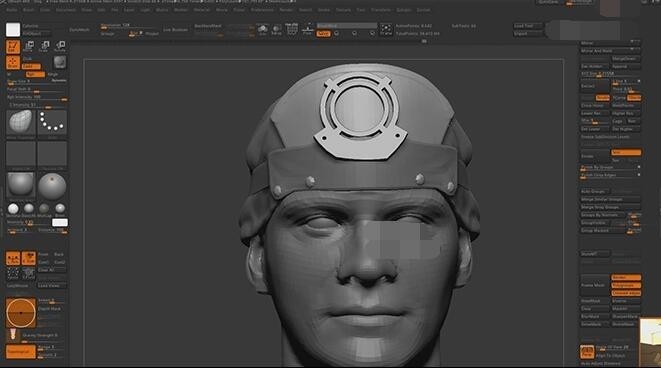The height and width of the screenshot is (368, 661).
Task: Open the dotted stroke type picker
Action: [x=52, y=122]
